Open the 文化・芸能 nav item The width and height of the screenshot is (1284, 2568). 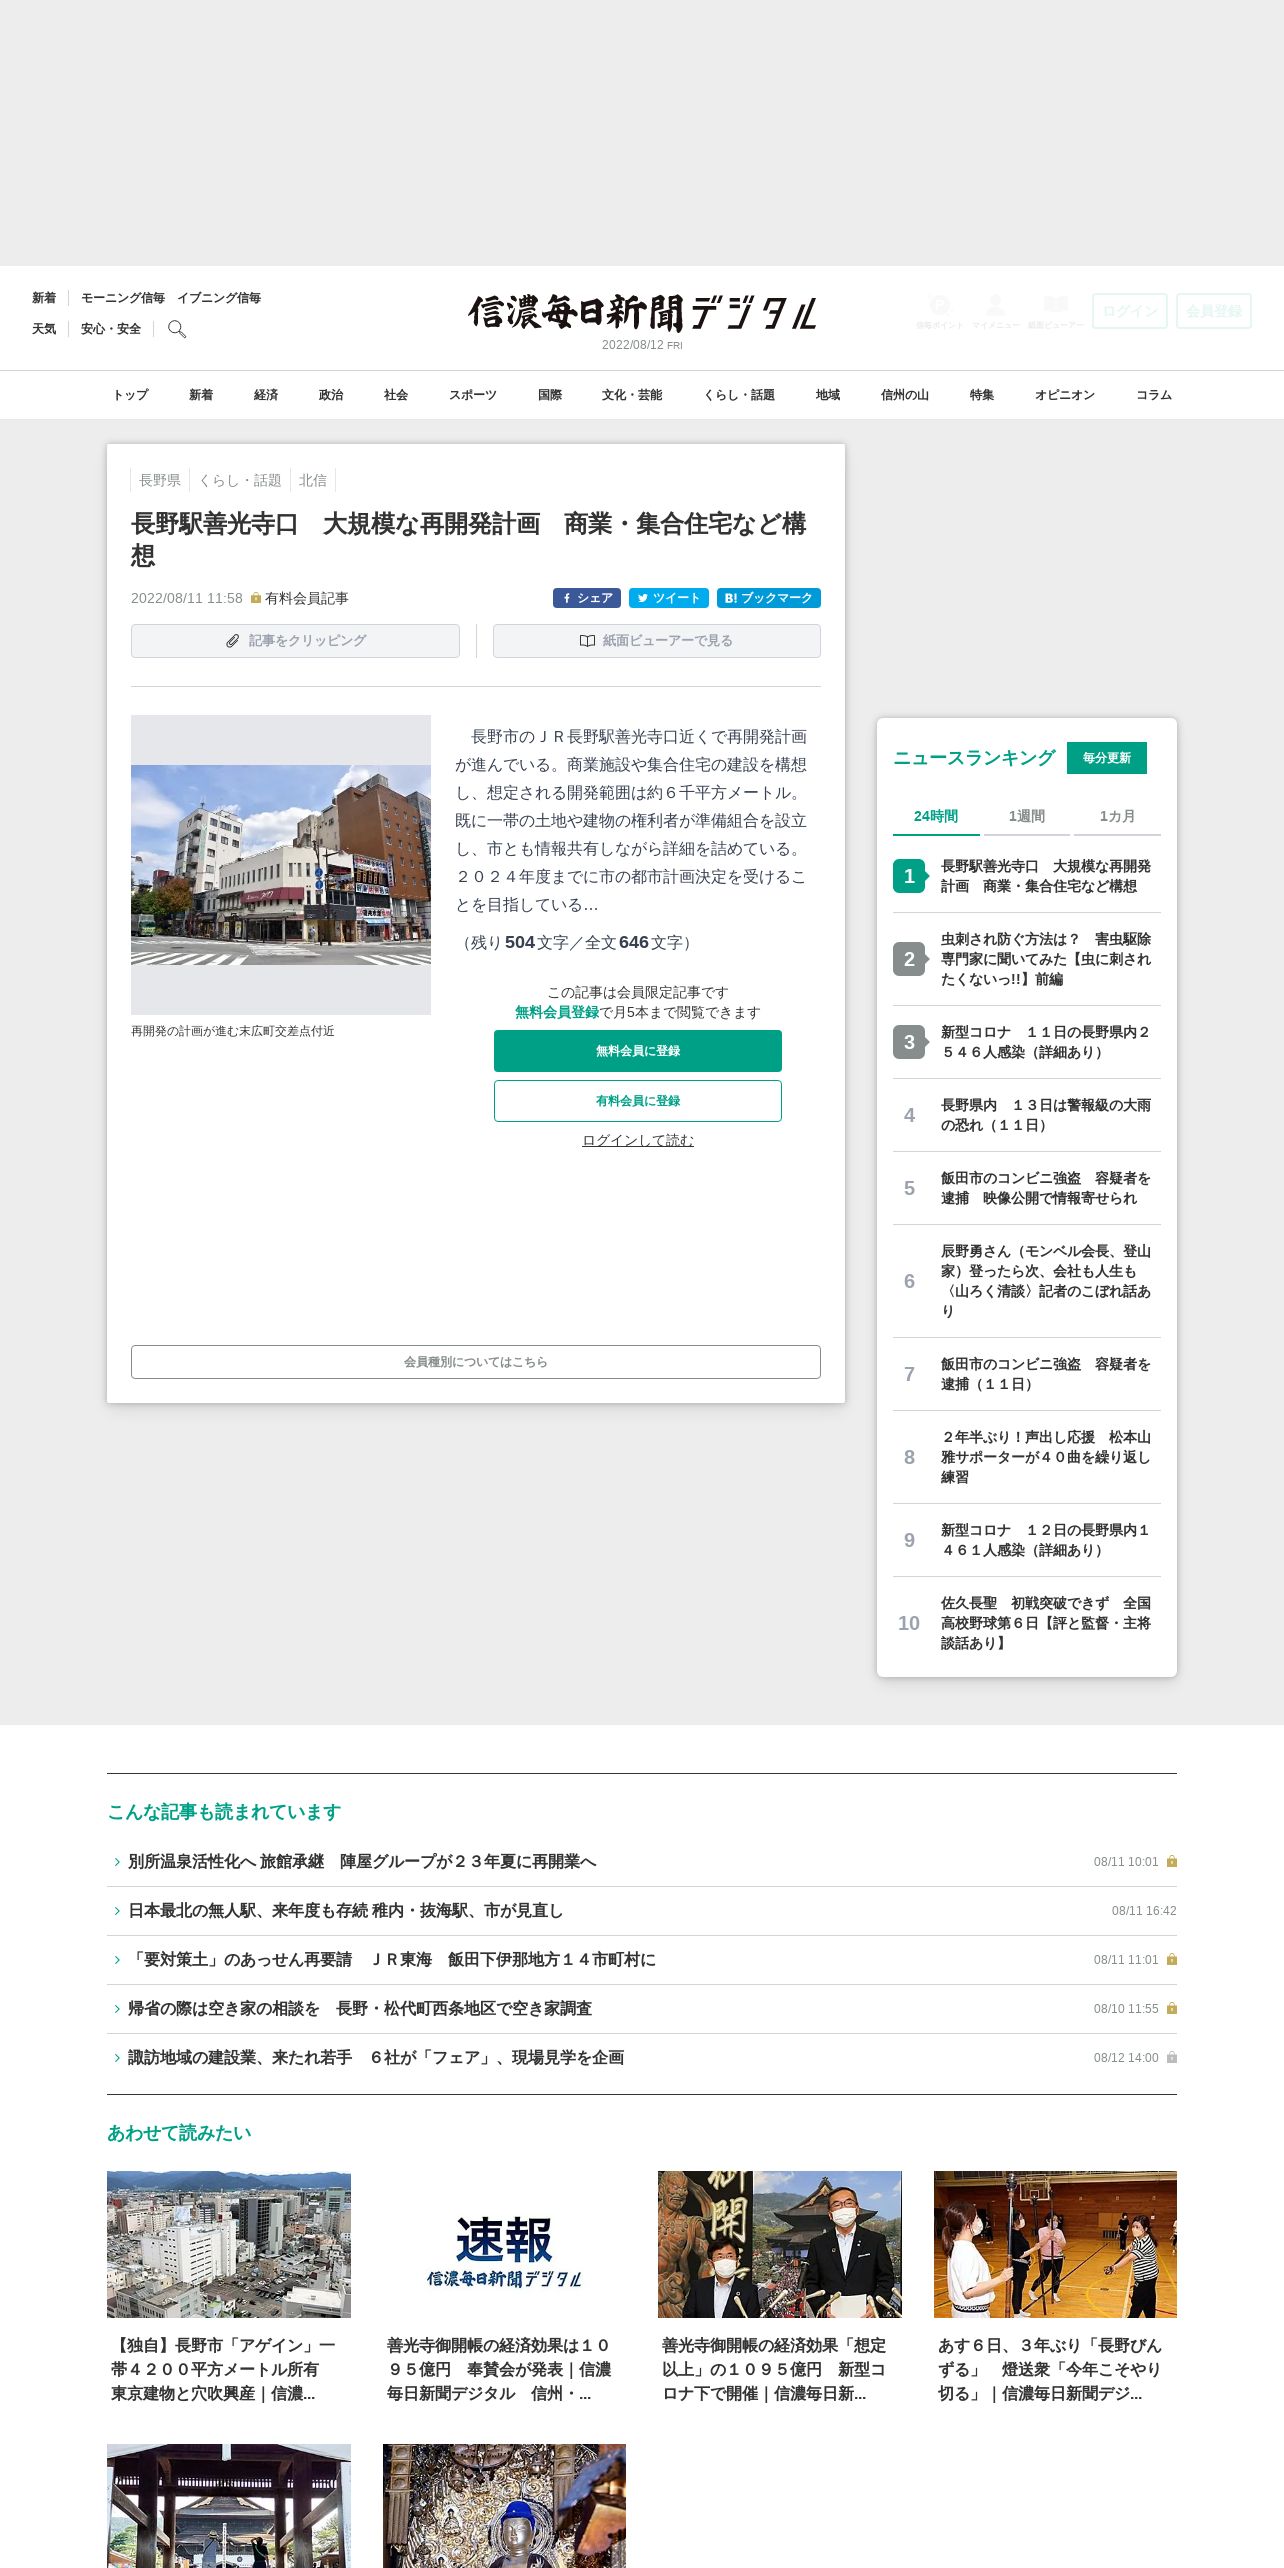(x=632, y=395)
